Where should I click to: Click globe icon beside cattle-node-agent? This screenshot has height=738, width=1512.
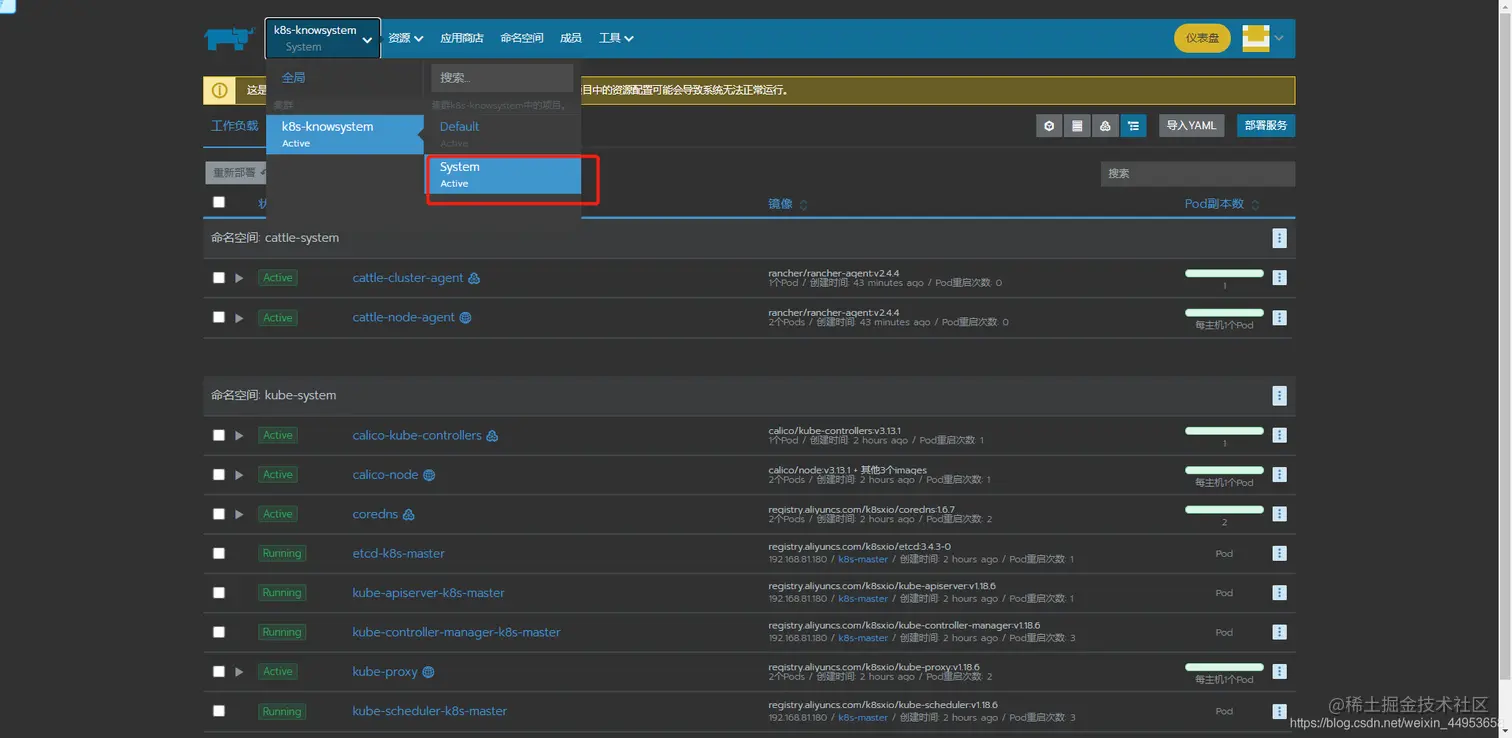tap(465, 318)
